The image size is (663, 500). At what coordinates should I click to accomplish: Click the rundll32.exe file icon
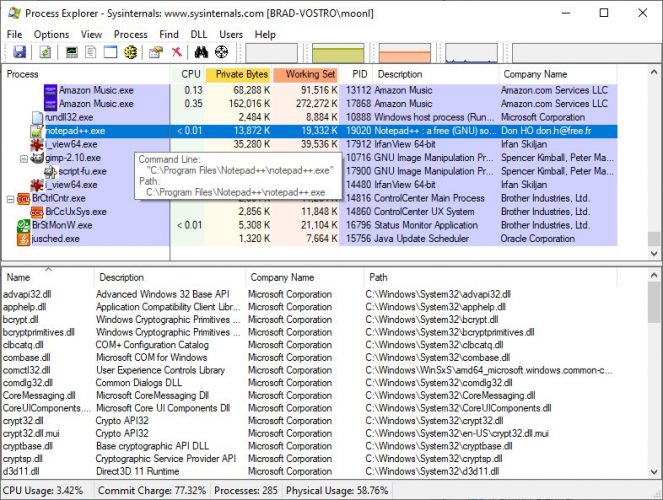click(x=38, y=117)
